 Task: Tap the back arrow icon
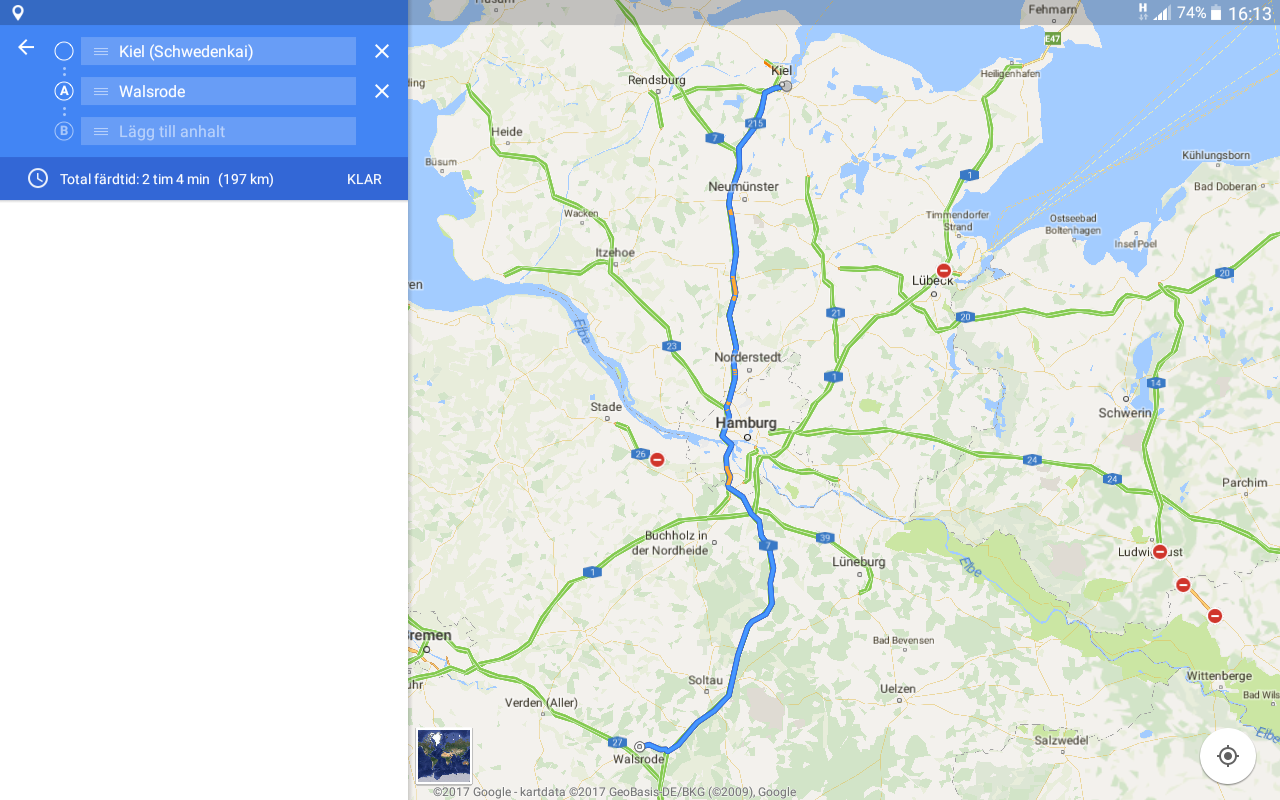[26, 47]
